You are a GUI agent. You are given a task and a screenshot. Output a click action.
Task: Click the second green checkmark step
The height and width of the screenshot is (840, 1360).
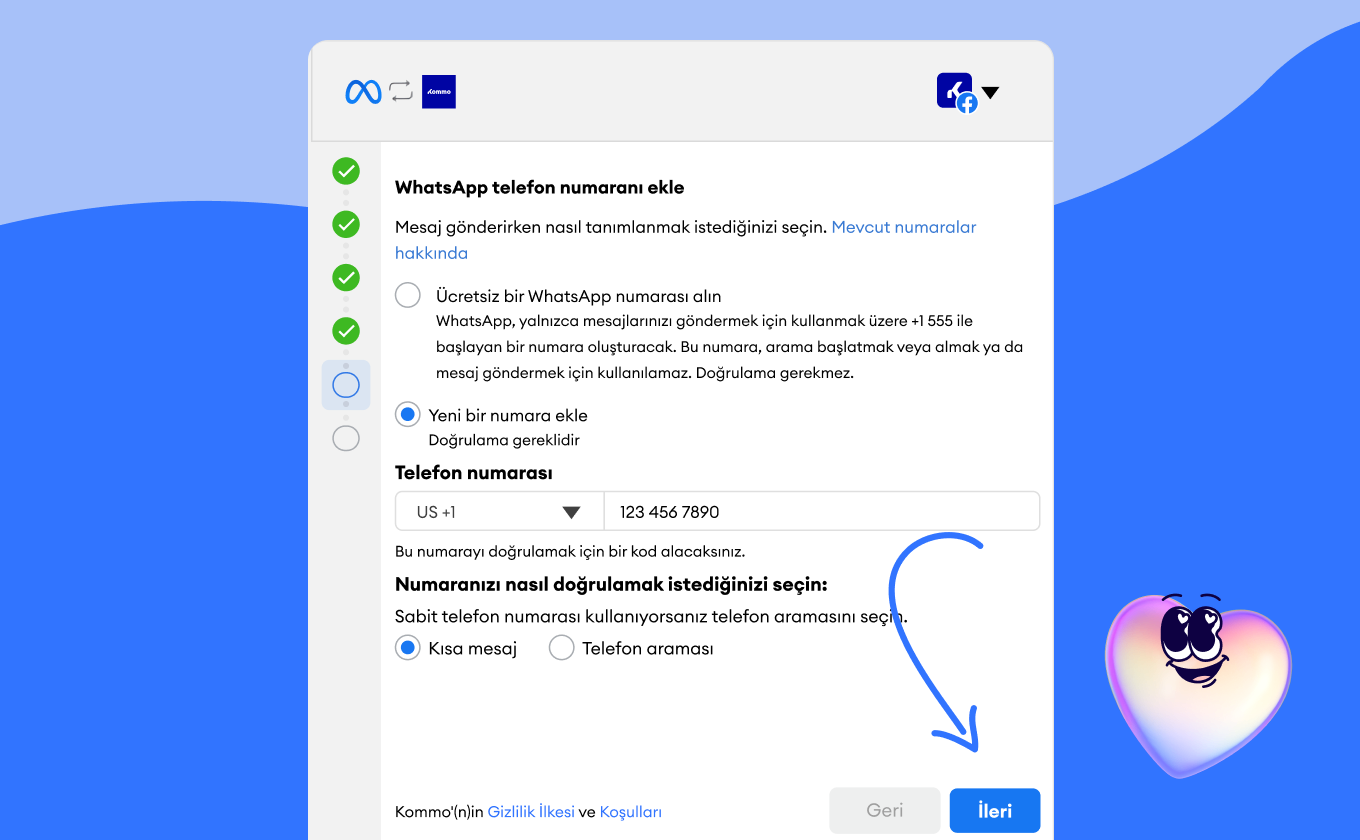point(346,224)
